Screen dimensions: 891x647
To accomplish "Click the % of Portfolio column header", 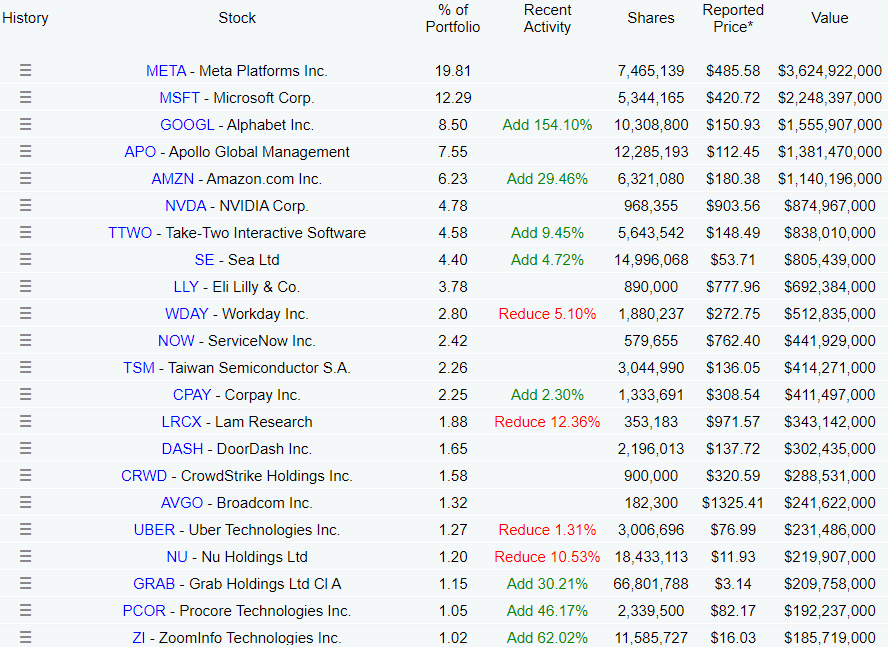I will click(453, 18).
